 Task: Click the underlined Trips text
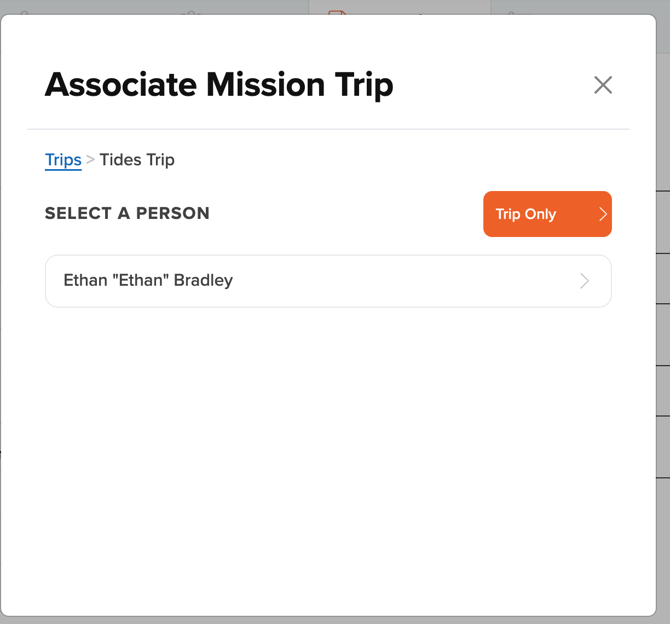pos(63,160)
